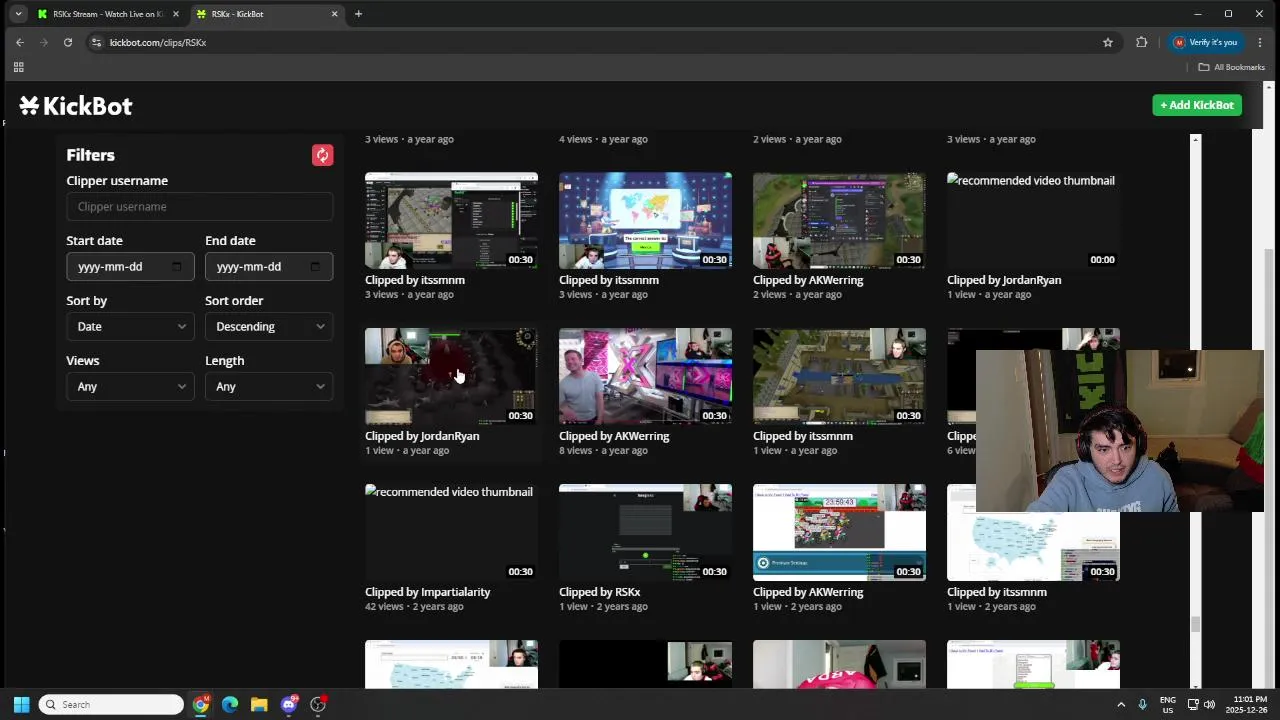The width and height of the screenshot is (1280, 720).
Task: Open the apps grid in bookmarks bar
Action: (x=18, y=67)
